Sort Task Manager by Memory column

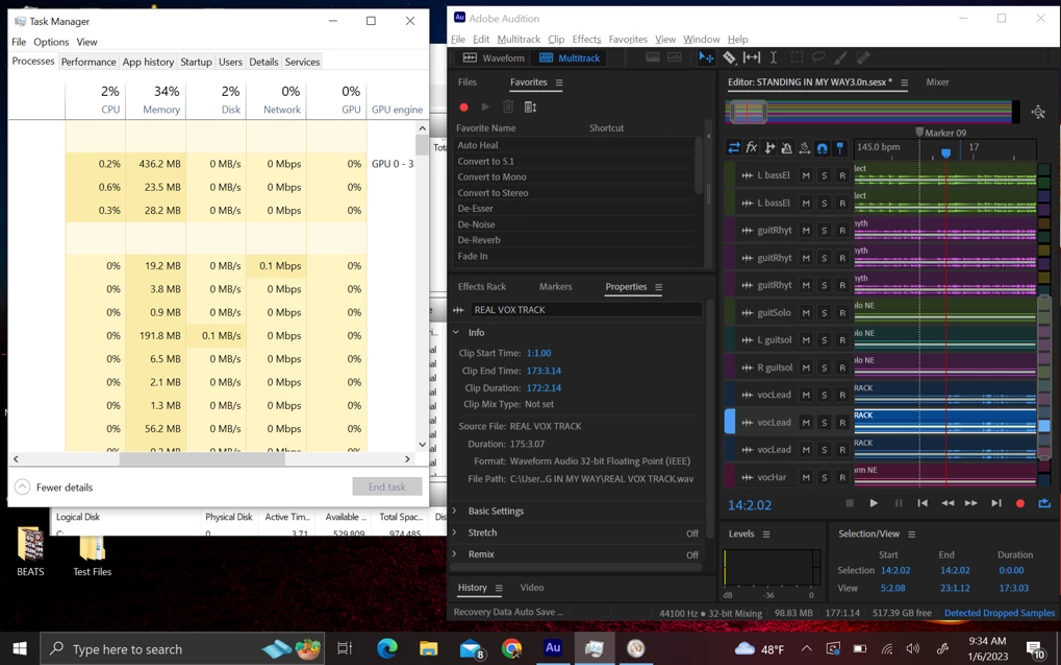coord(156,100)
